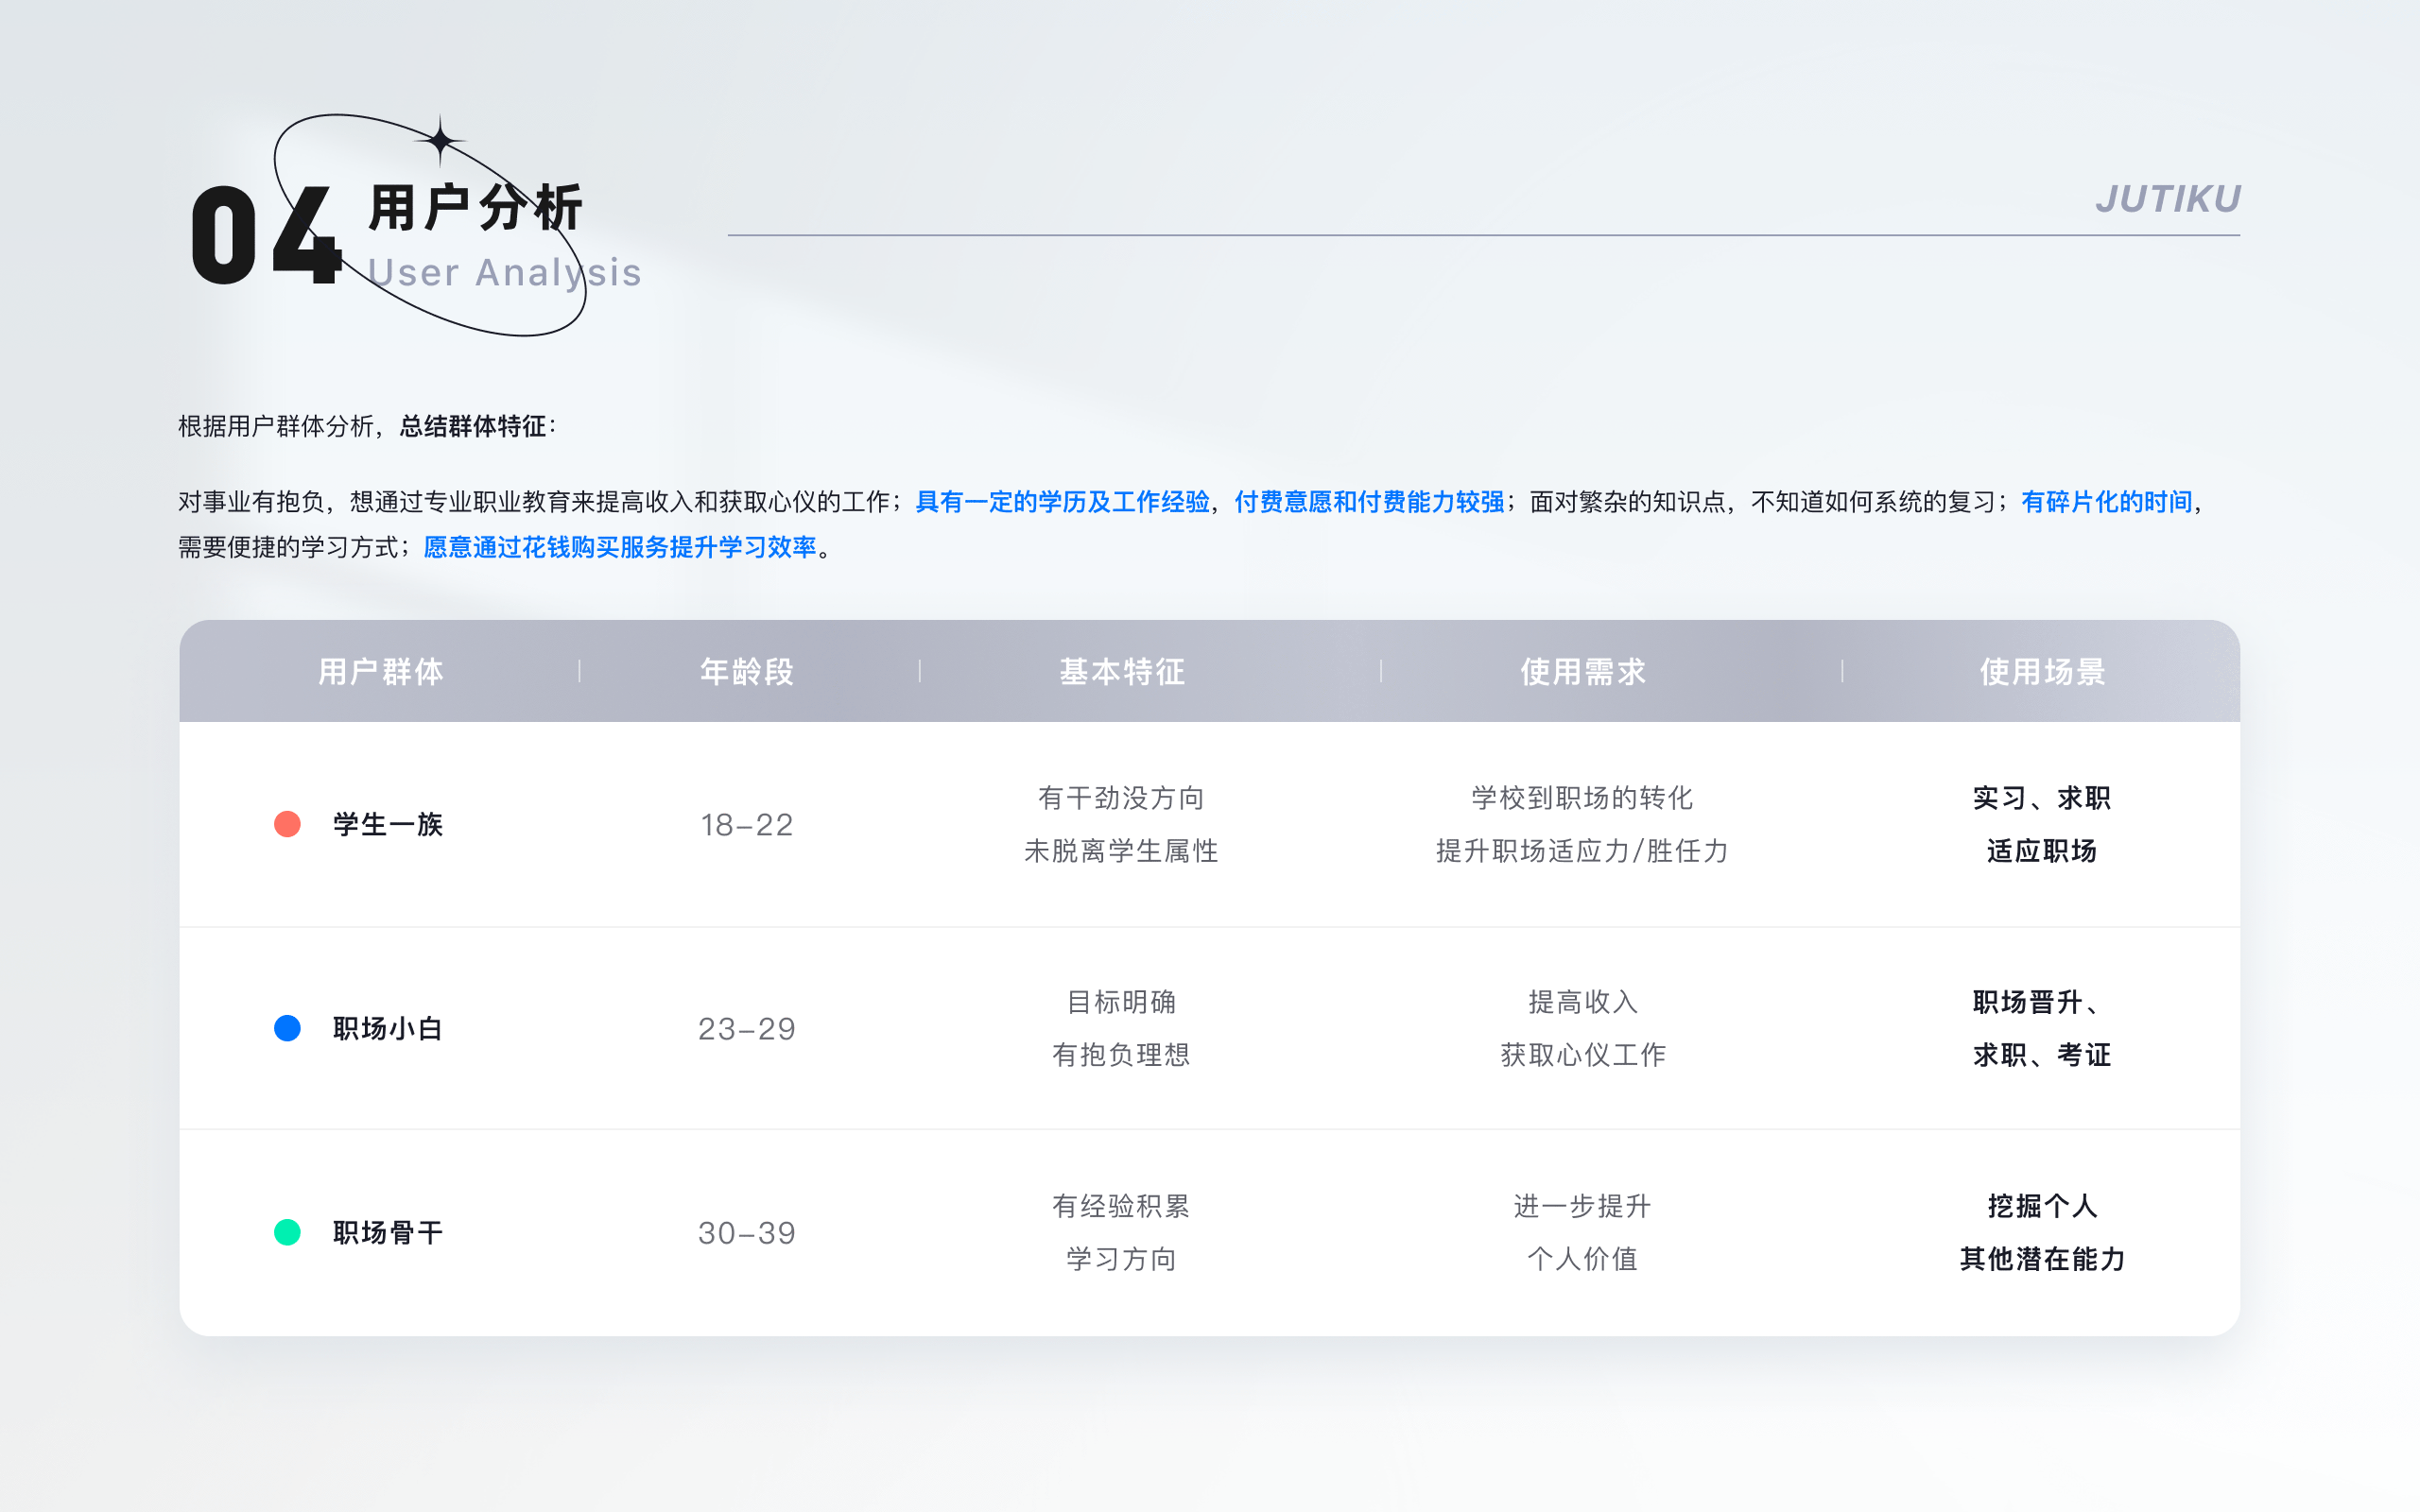
Task: Click the 挖掘个人 scenario text
Action: (x=2042, y=1206)
